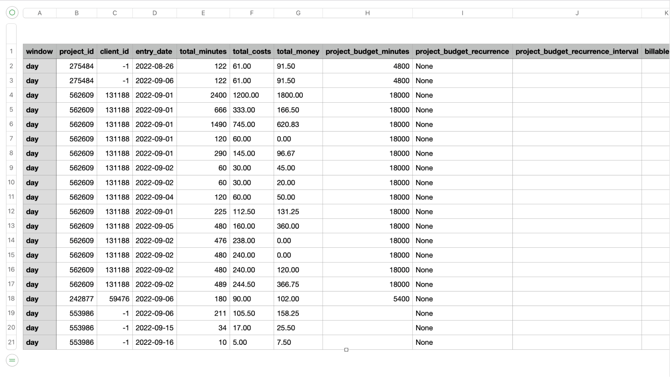Image resolution: width=670 pixels, height=377 pixels.
Task: Select row 1 header number
Action: (12, 51)
